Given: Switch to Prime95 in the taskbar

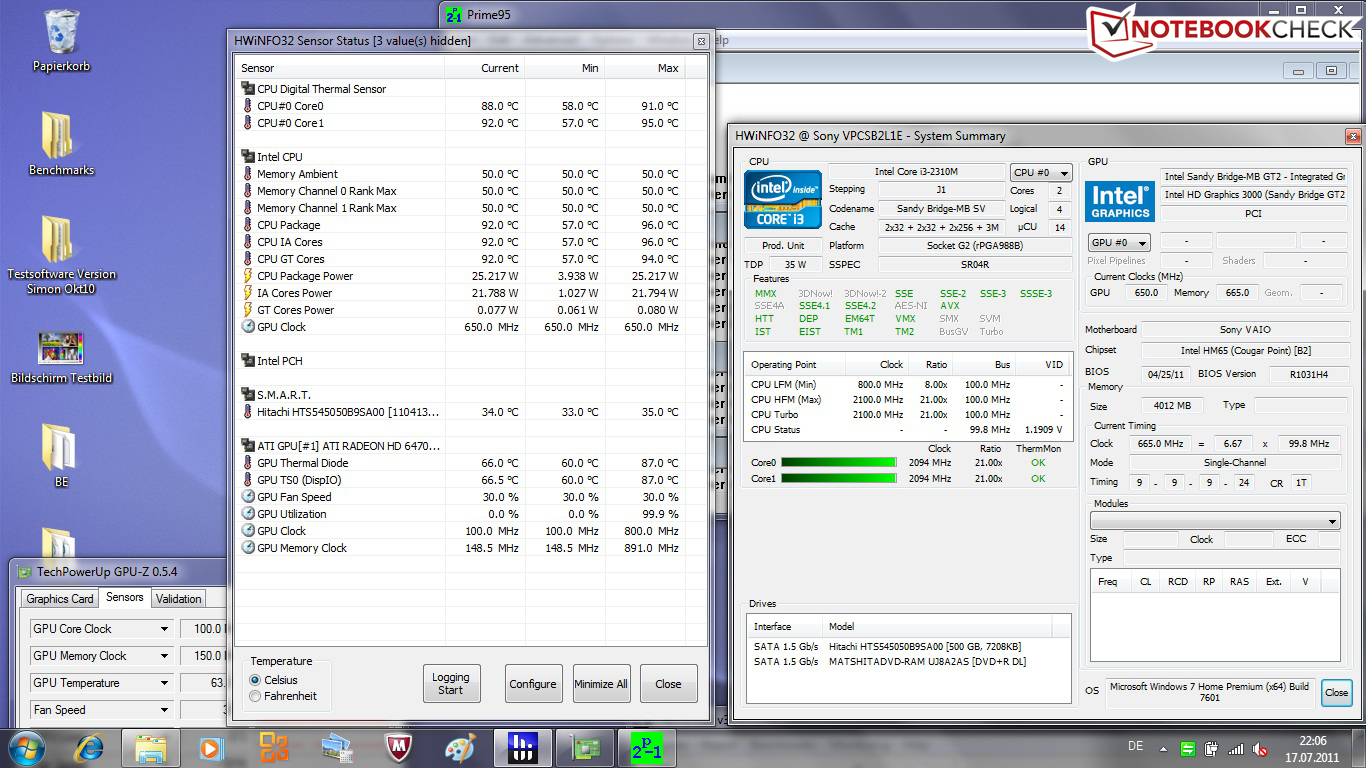Looking at the screenshot, I should point(647,748).
